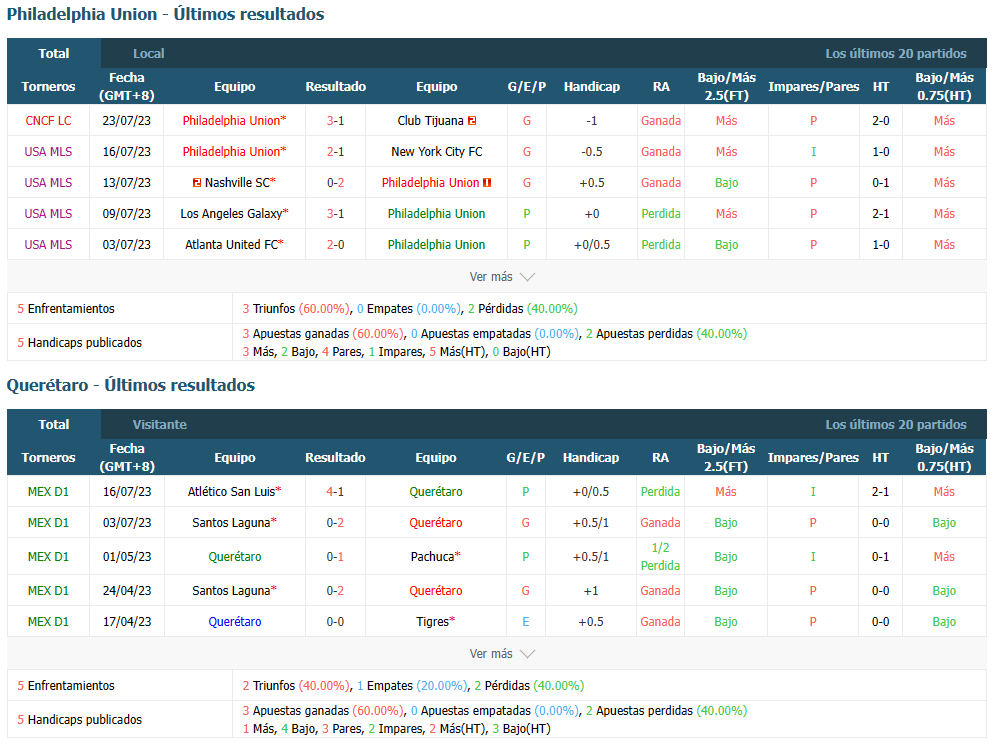Select the Total tab in Querétaro results

54,424
